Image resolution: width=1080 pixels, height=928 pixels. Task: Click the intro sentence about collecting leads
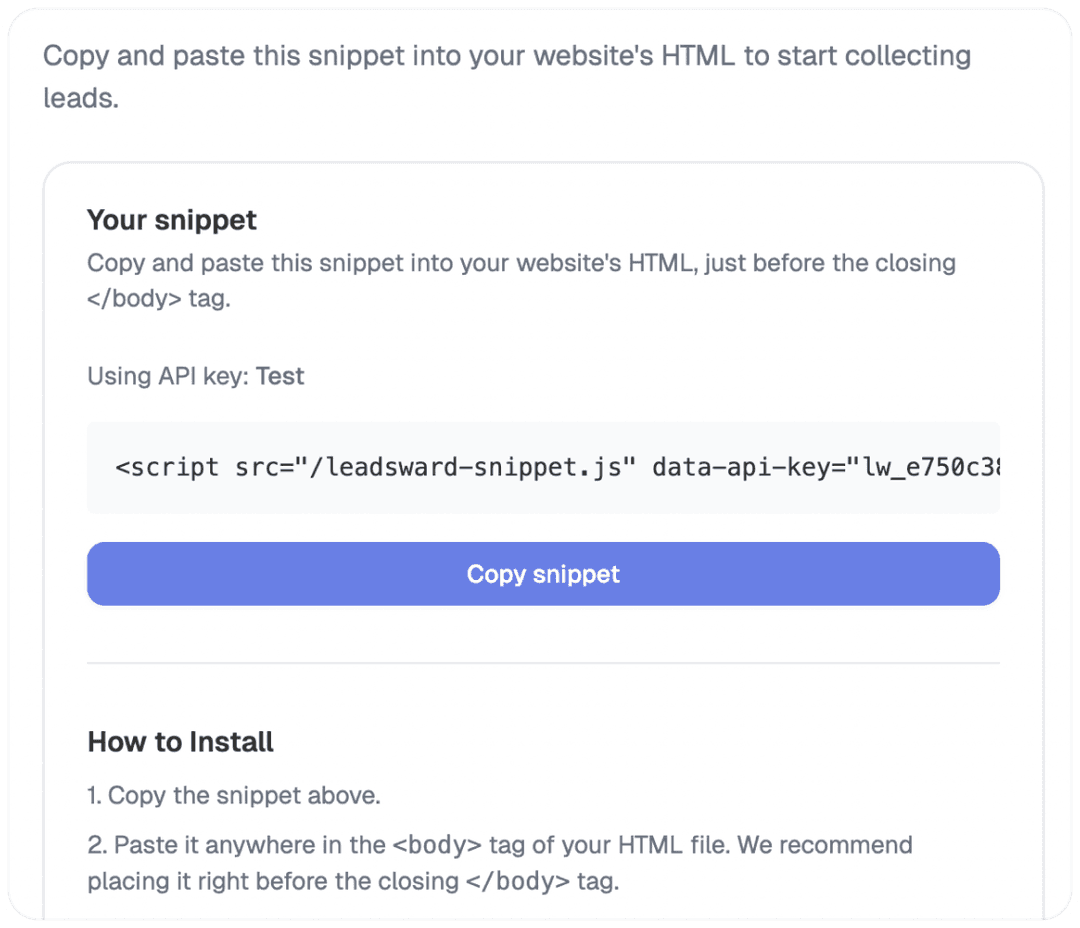coord(507,76)
